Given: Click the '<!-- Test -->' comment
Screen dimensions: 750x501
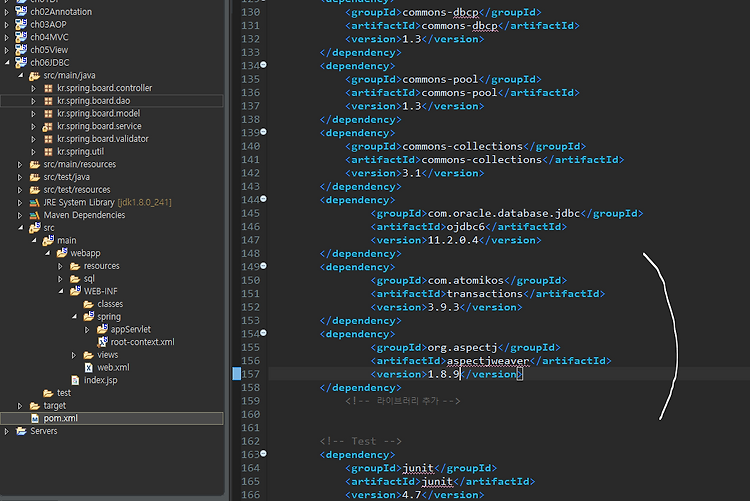Looking at the screenshot, I should point(361,441).
